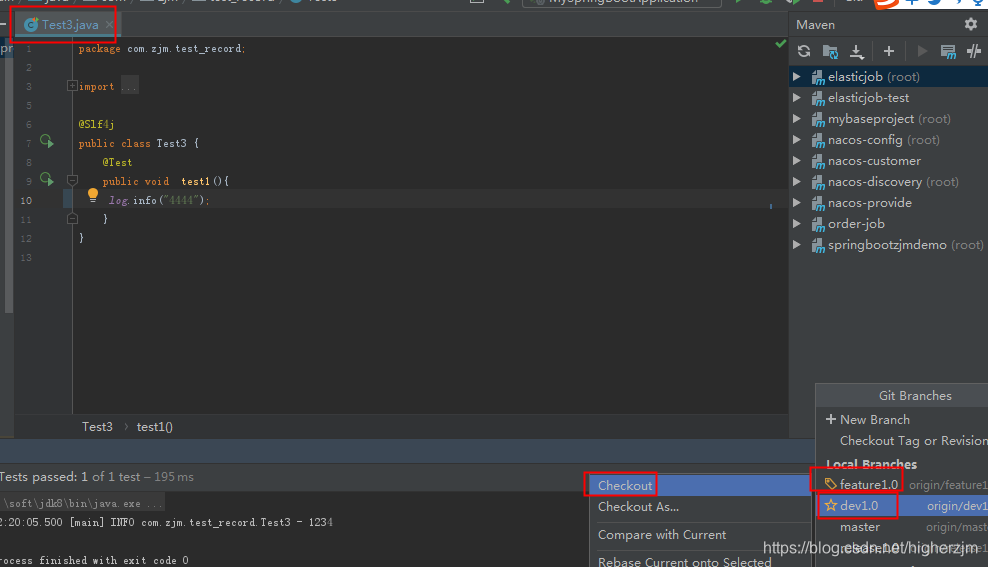Expand the elasticjob (root) Maven node
Image resolution: width=988 pixels, height=567 pixels.
click(796, 76)
